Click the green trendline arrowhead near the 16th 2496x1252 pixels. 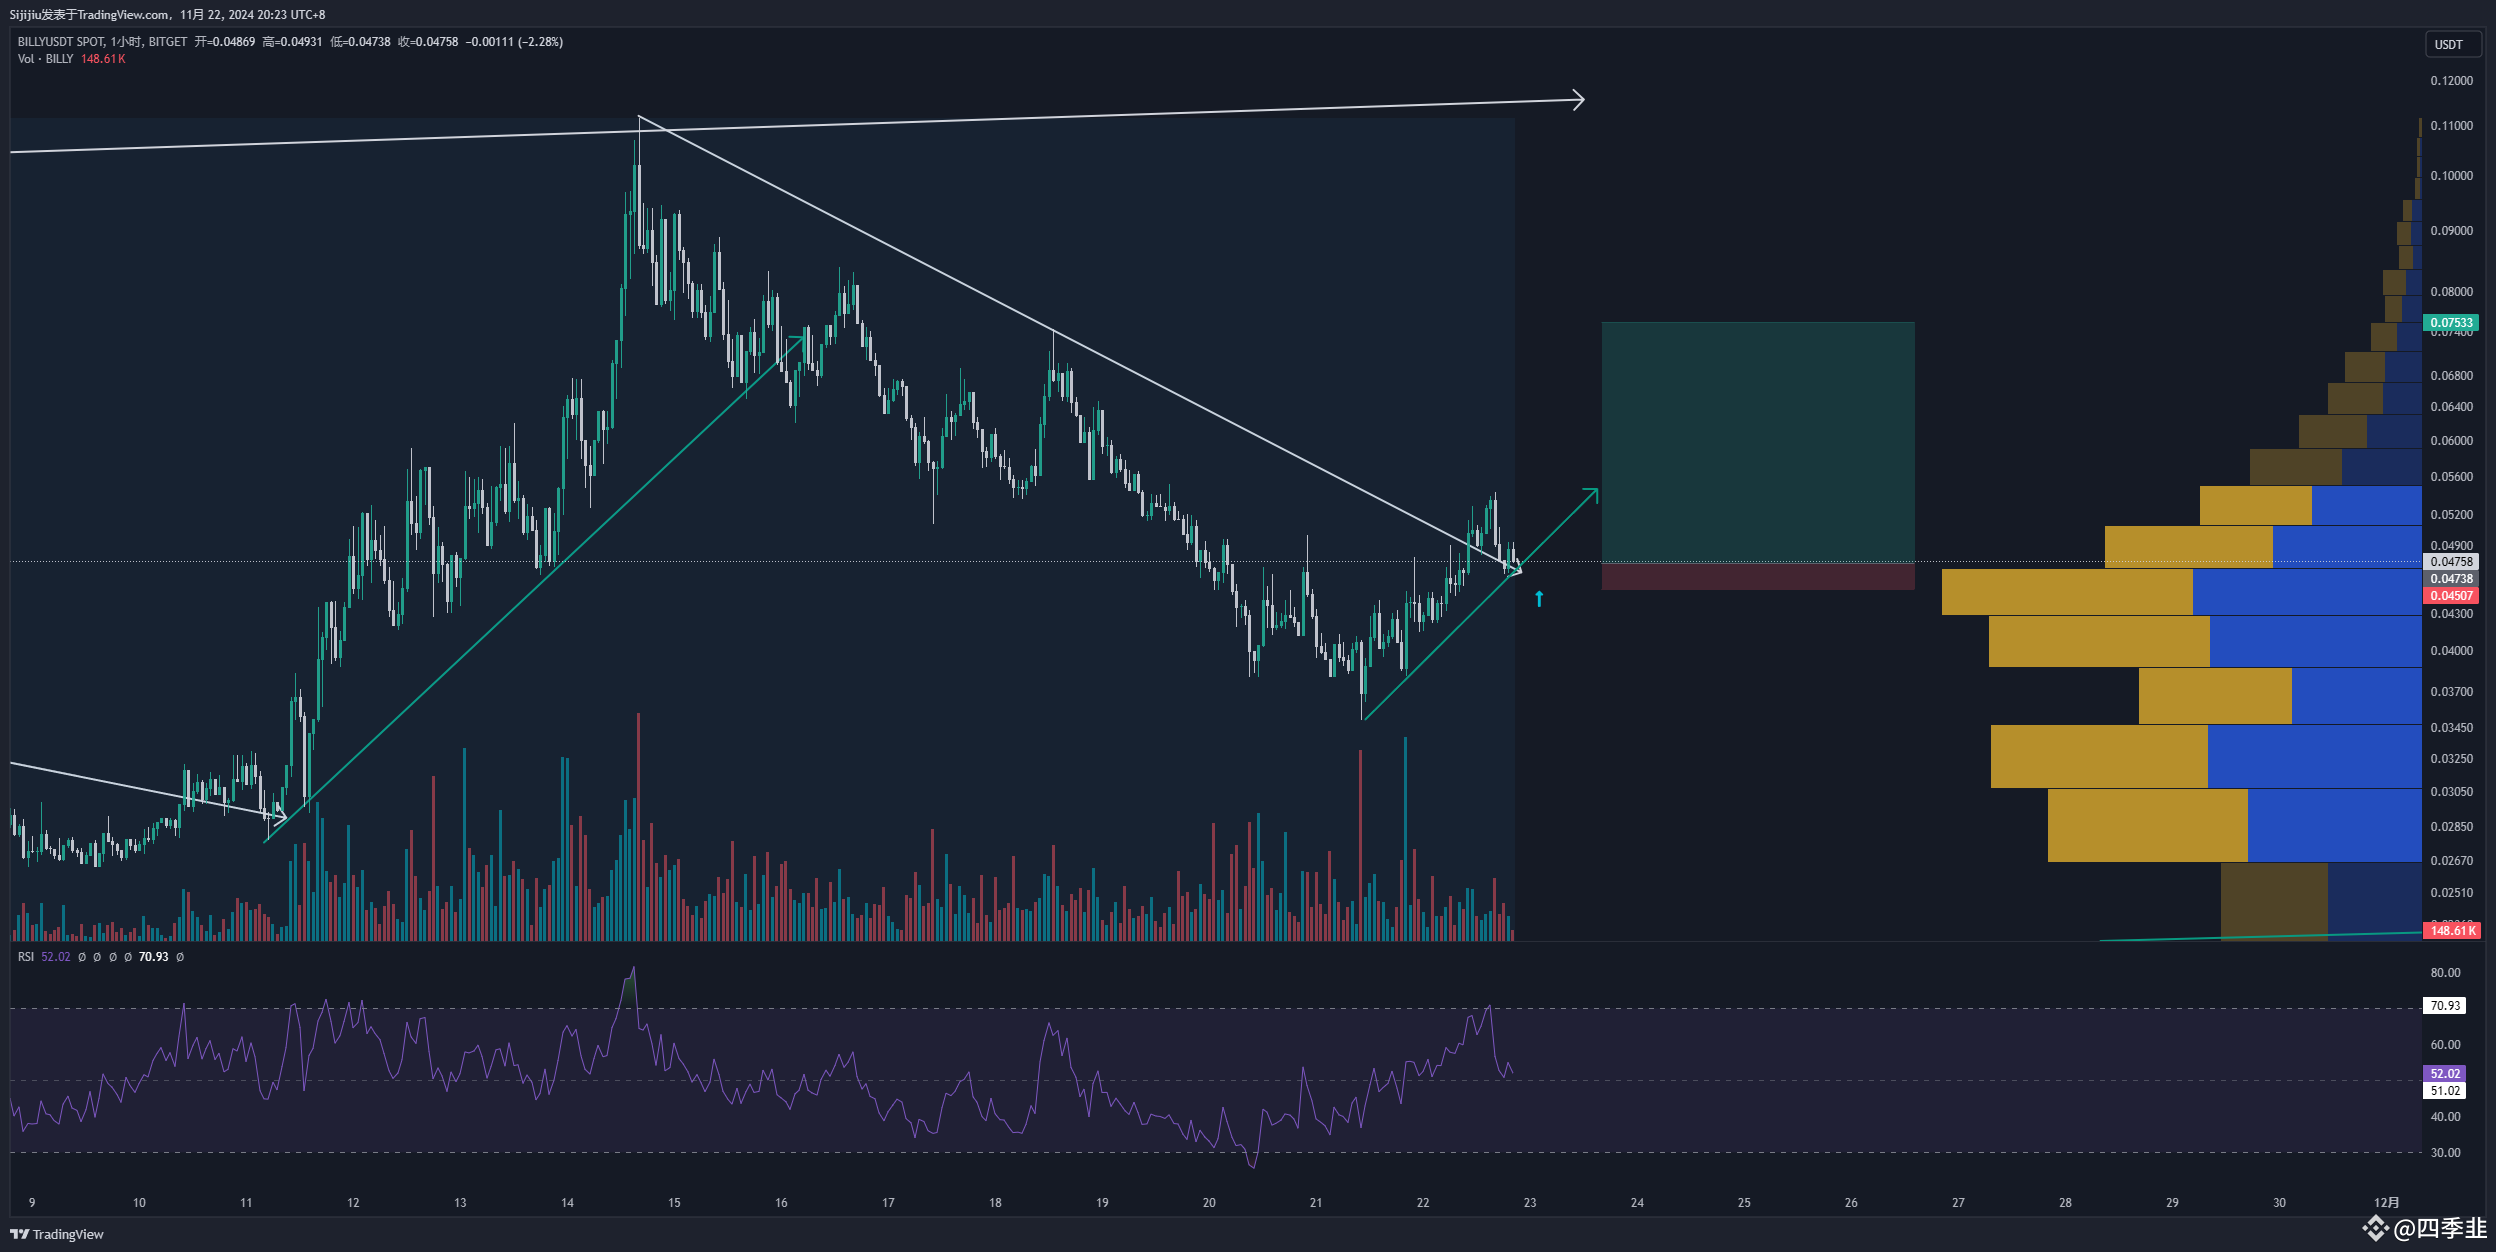(x=800, y=340)
